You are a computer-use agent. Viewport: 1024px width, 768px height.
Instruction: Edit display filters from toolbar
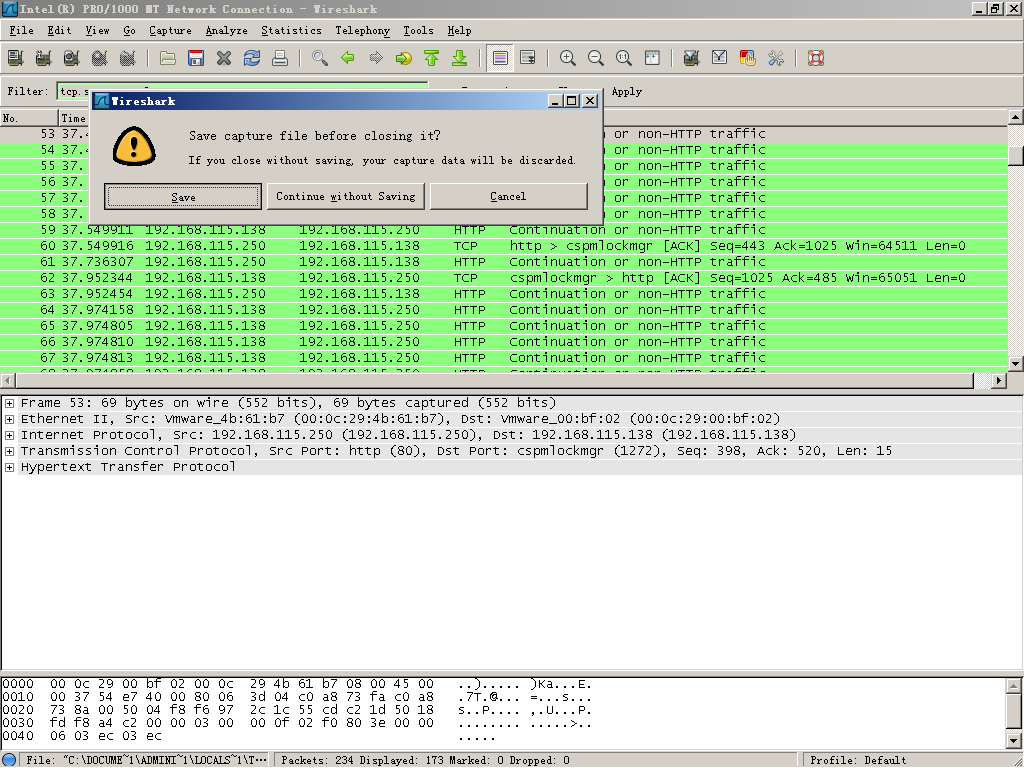(720, 58)
